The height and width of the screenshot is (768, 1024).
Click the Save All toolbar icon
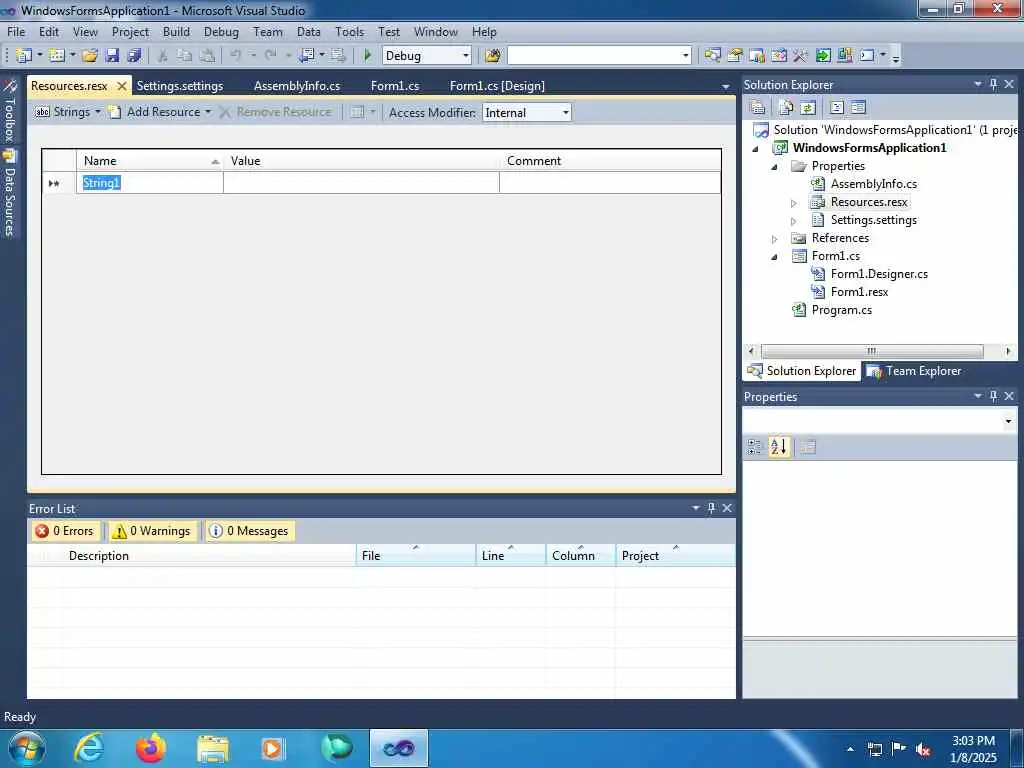click(134, 56)
